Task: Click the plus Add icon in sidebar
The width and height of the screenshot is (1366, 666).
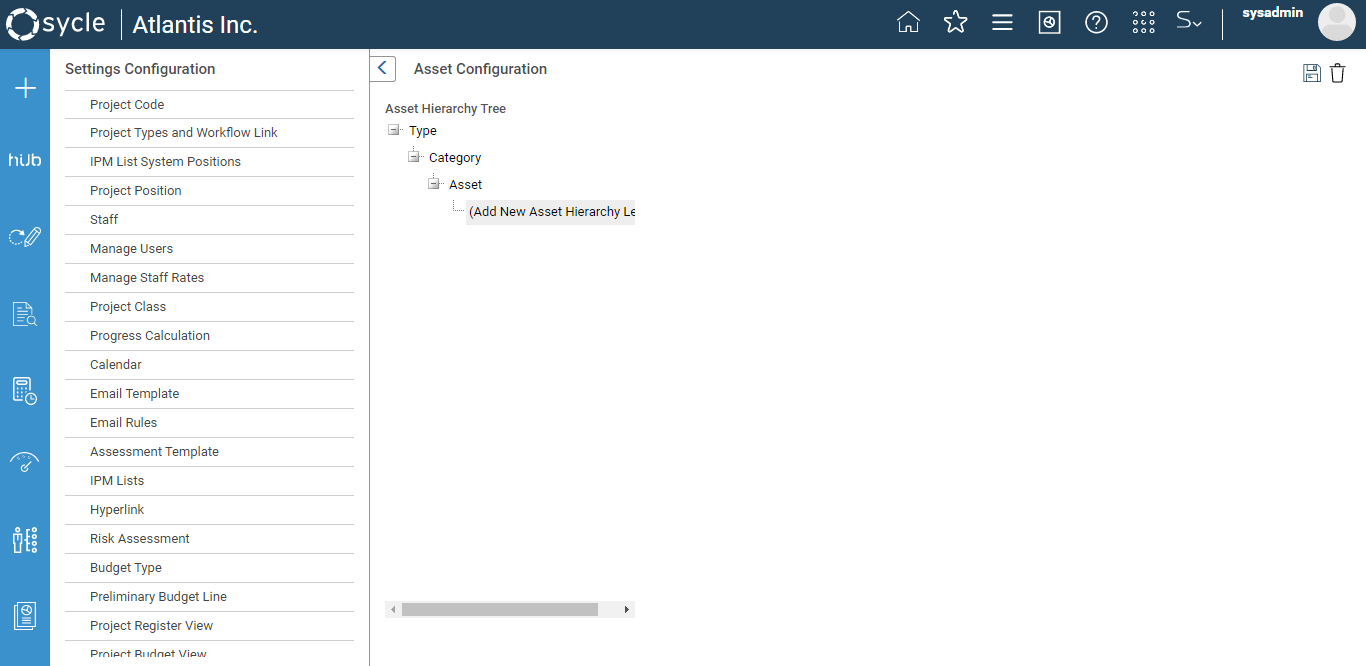Action: (x=25, y=89)
